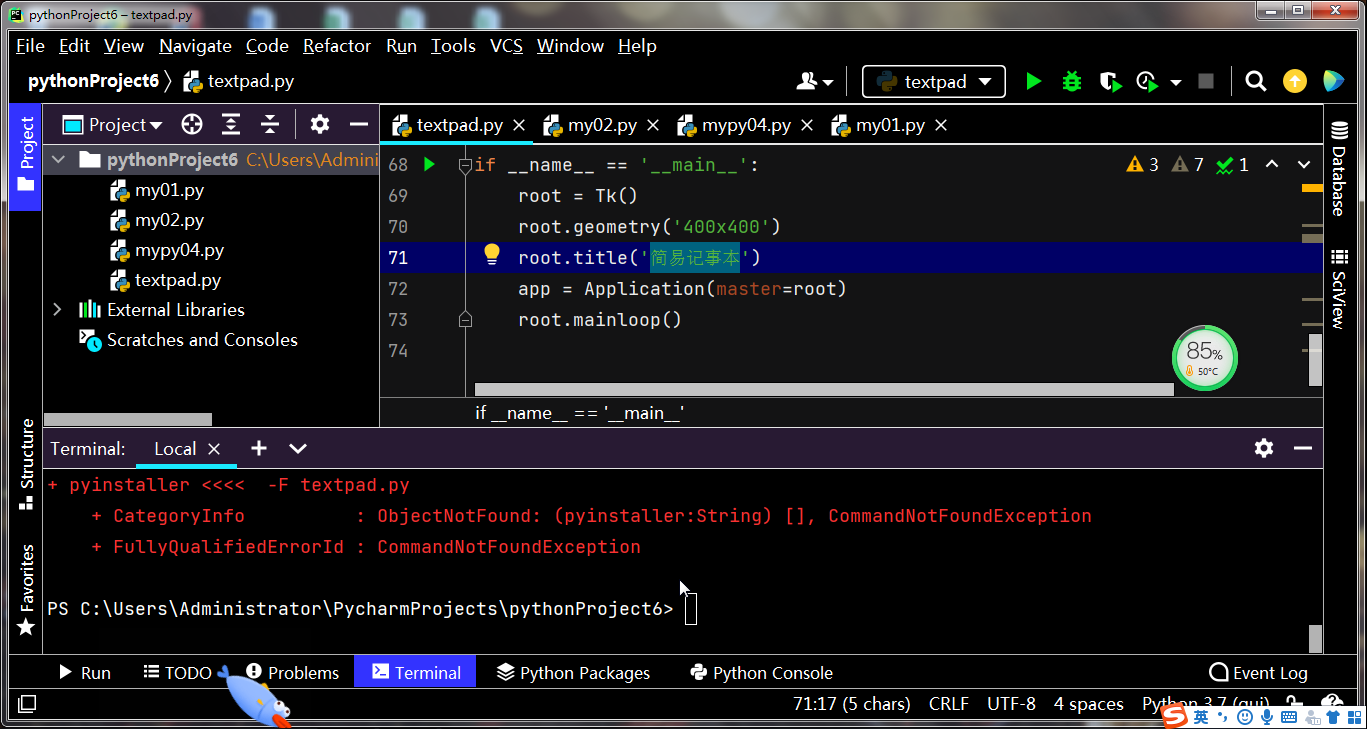1367x729 pixels.
Task: Open the VCS menu
Action: 506,46
